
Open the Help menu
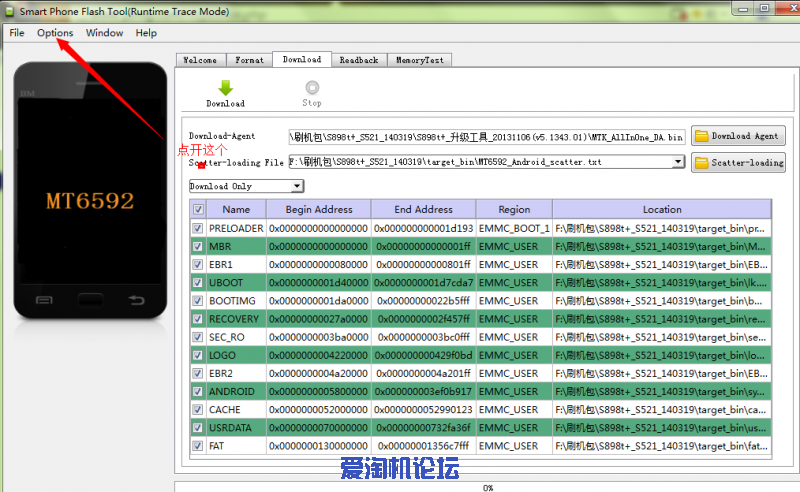[146, 33]
